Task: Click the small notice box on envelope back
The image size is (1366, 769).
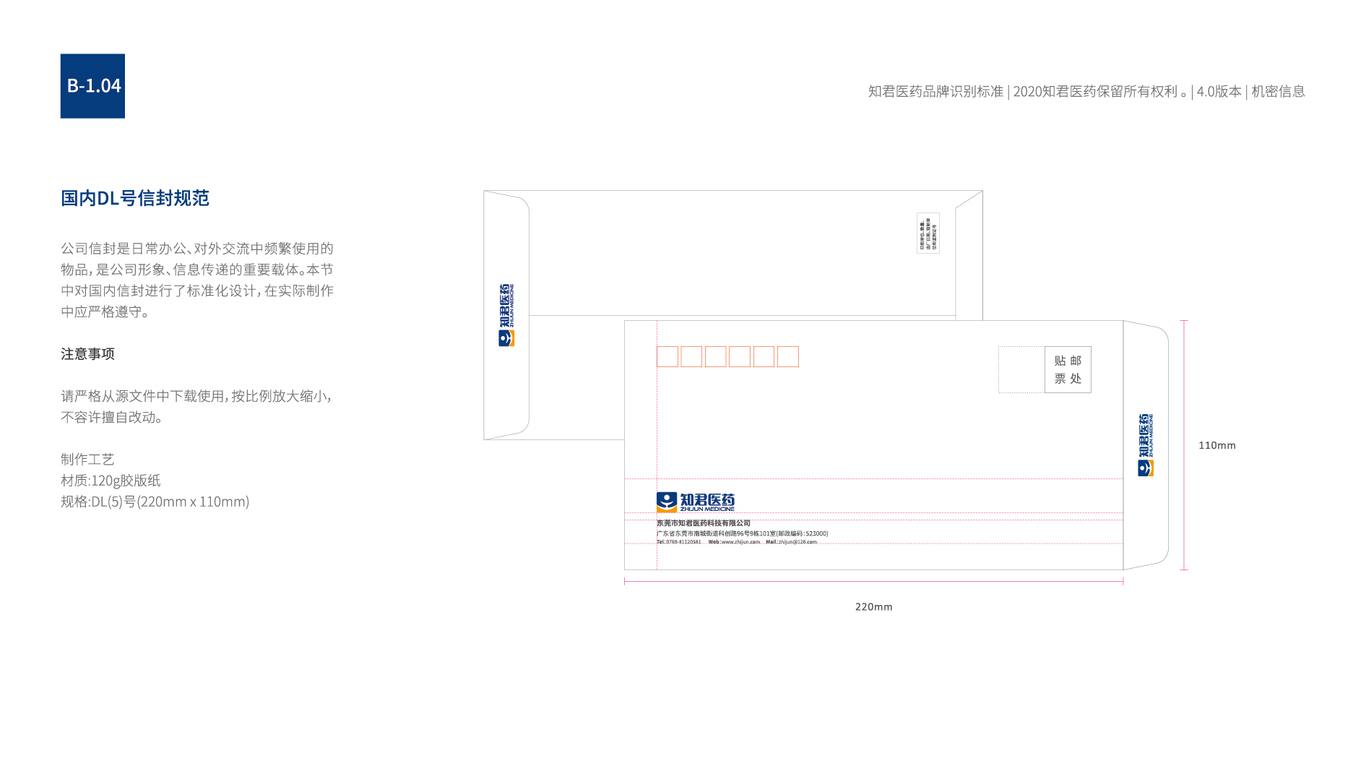Action: [928, 233]
